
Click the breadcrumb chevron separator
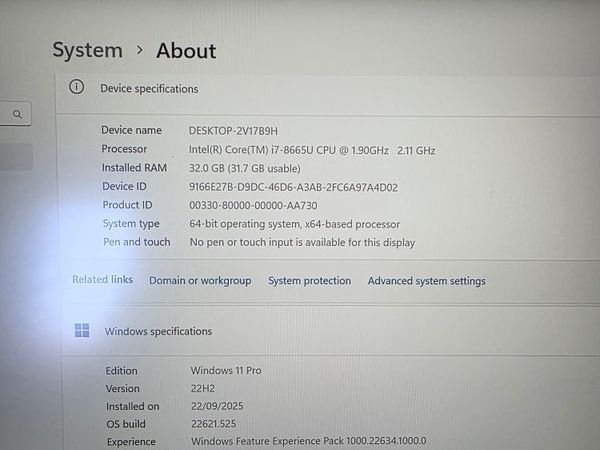click(x=140, y=50)
